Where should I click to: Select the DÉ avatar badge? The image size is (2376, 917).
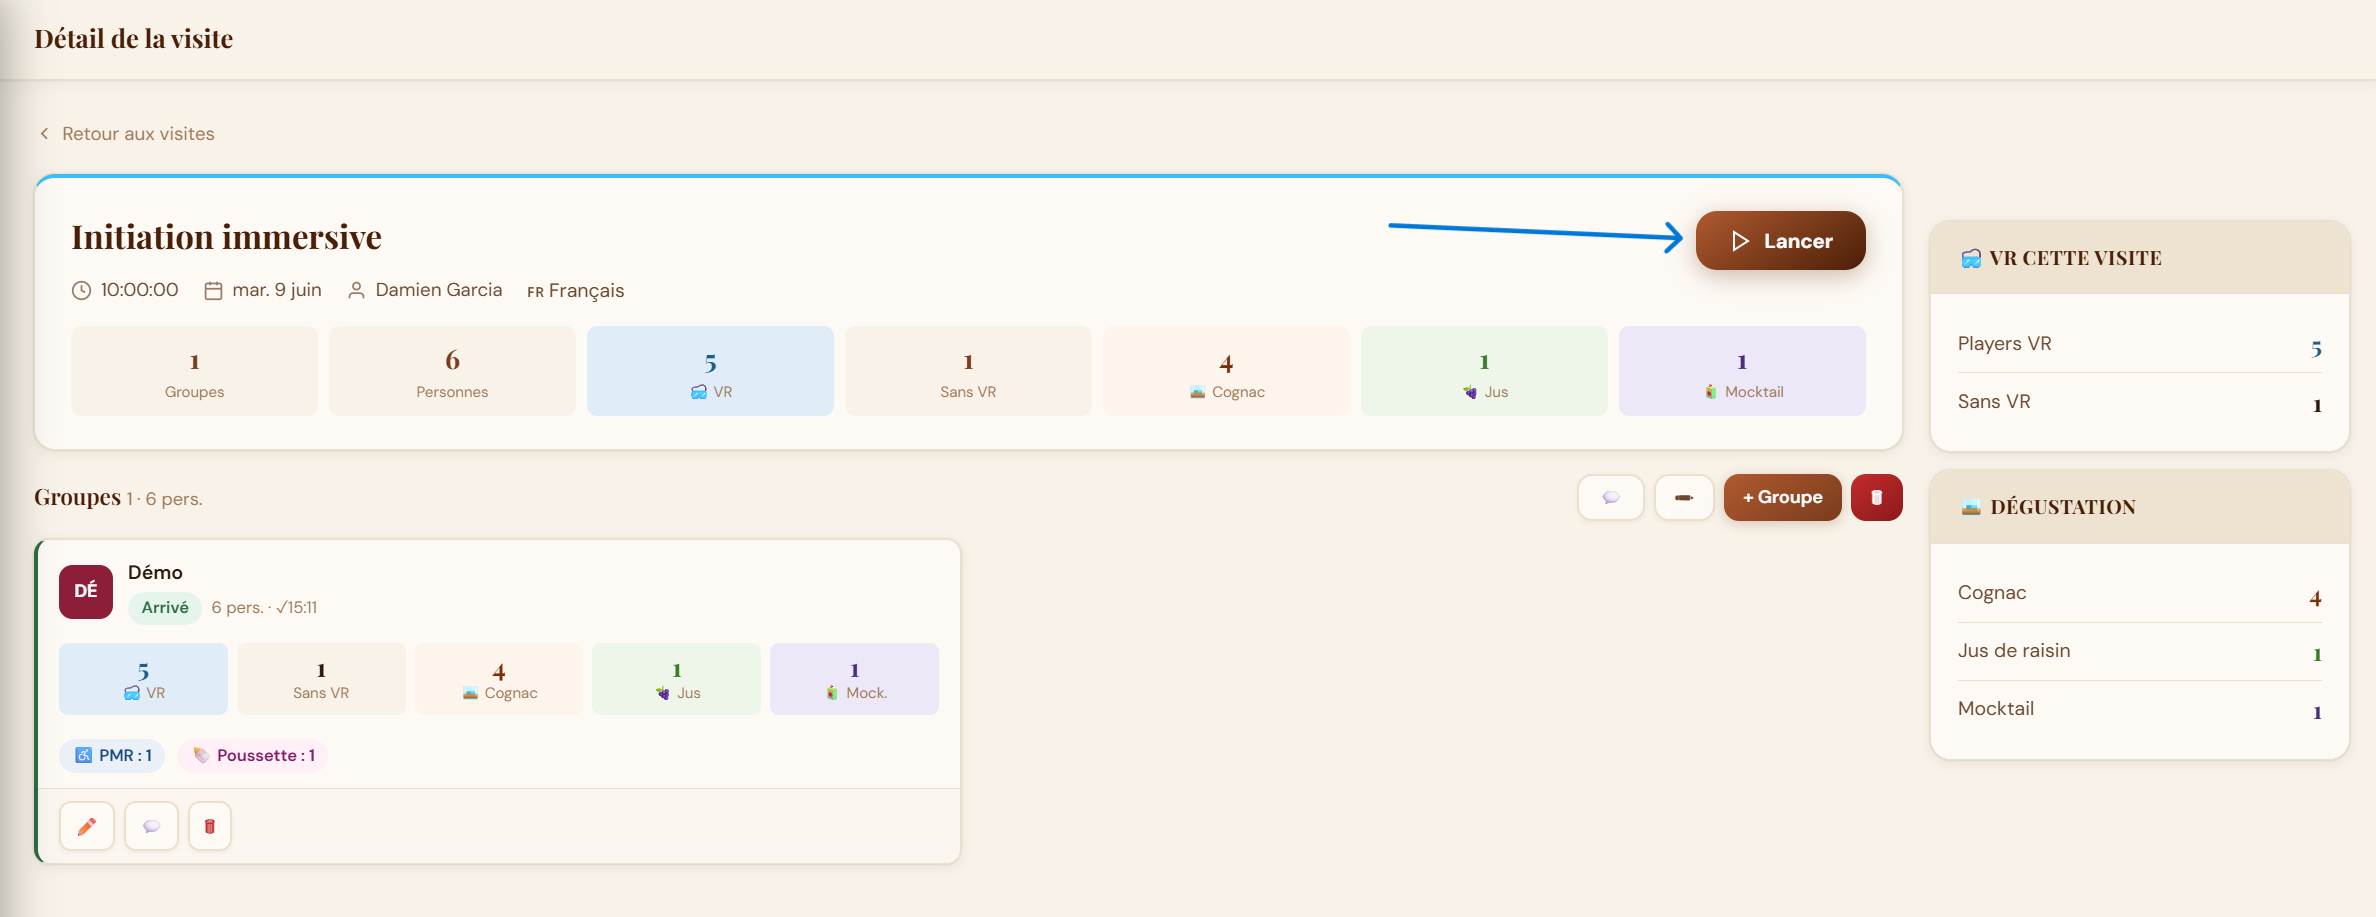86,591
